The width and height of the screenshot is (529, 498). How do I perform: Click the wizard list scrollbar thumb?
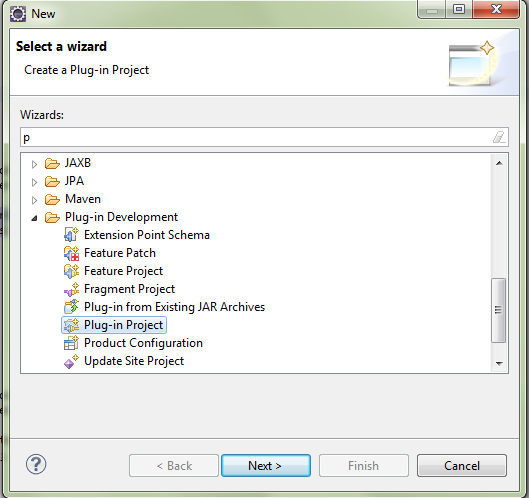click(498, 310)
